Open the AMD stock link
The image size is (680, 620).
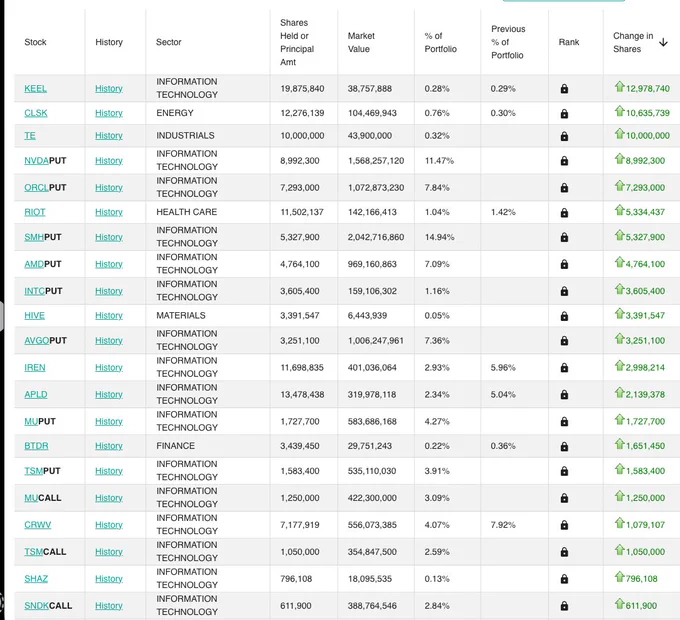(x=34, y=264)
